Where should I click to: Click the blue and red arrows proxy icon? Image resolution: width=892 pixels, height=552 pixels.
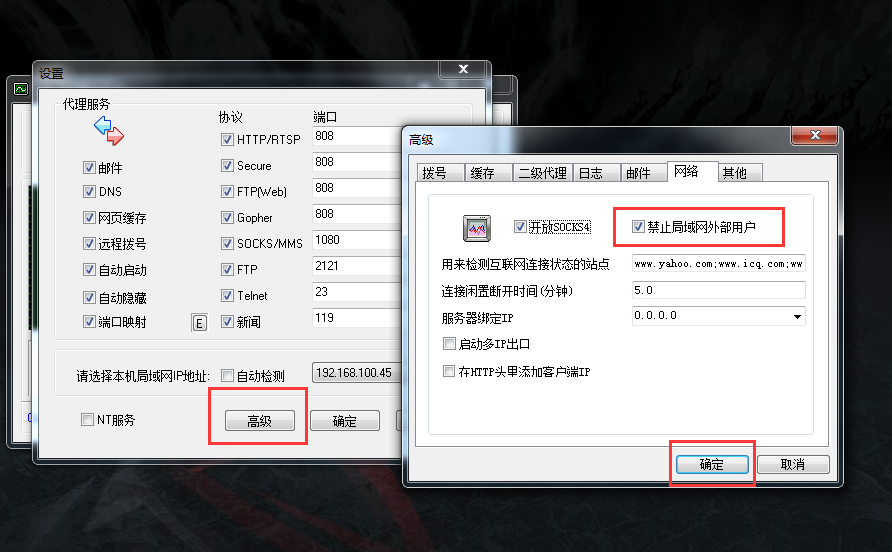tap(109, 130)
